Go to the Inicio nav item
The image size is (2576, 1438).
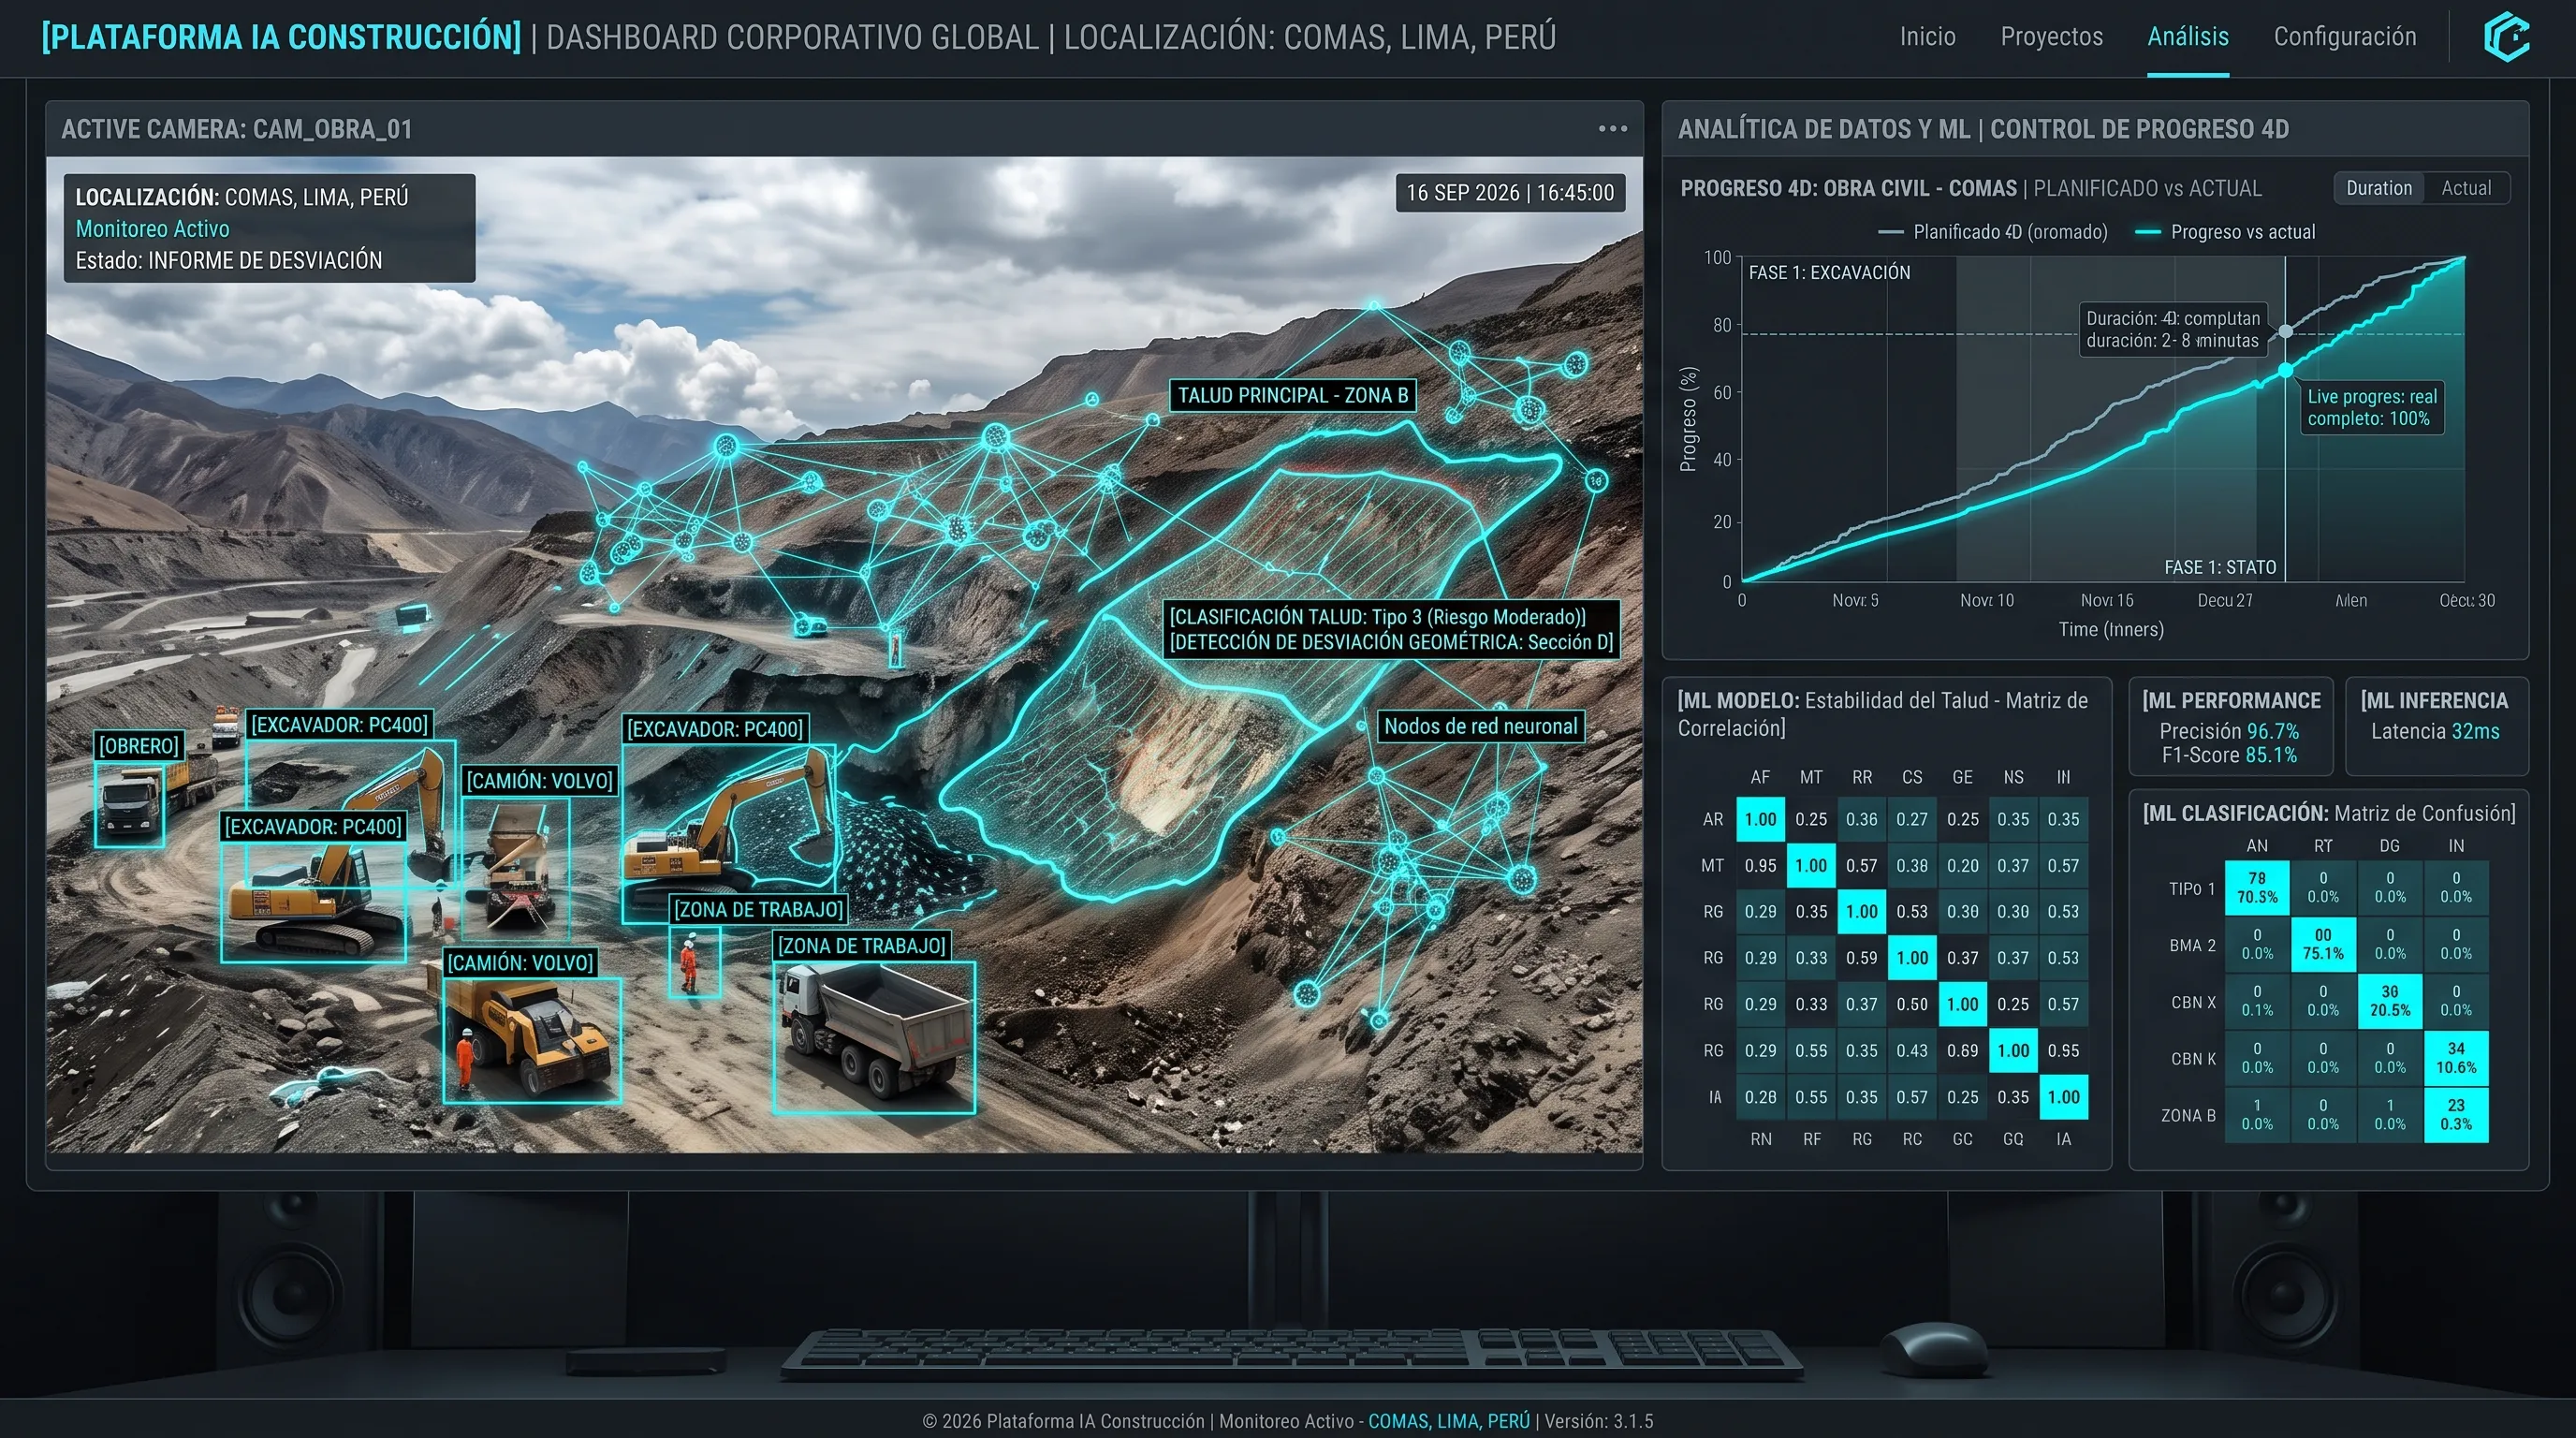(x=1927, y=37)
